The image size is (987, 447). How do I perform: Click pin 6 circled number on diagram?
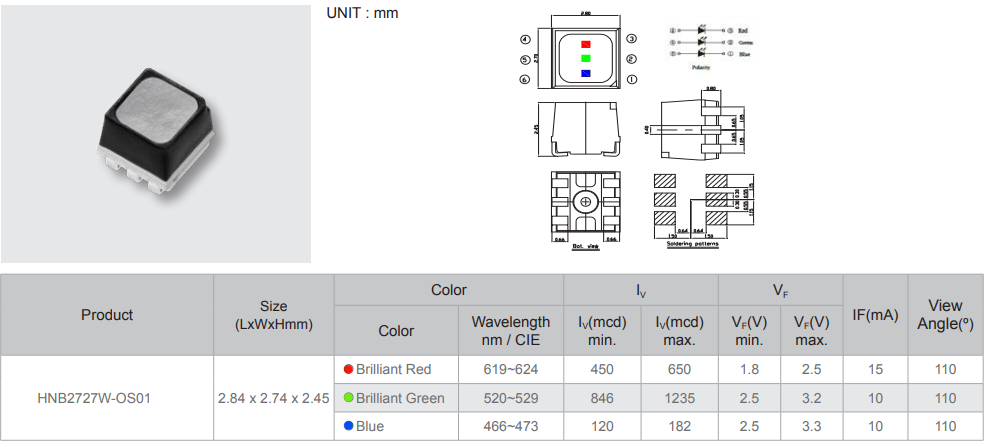point(524,77)
